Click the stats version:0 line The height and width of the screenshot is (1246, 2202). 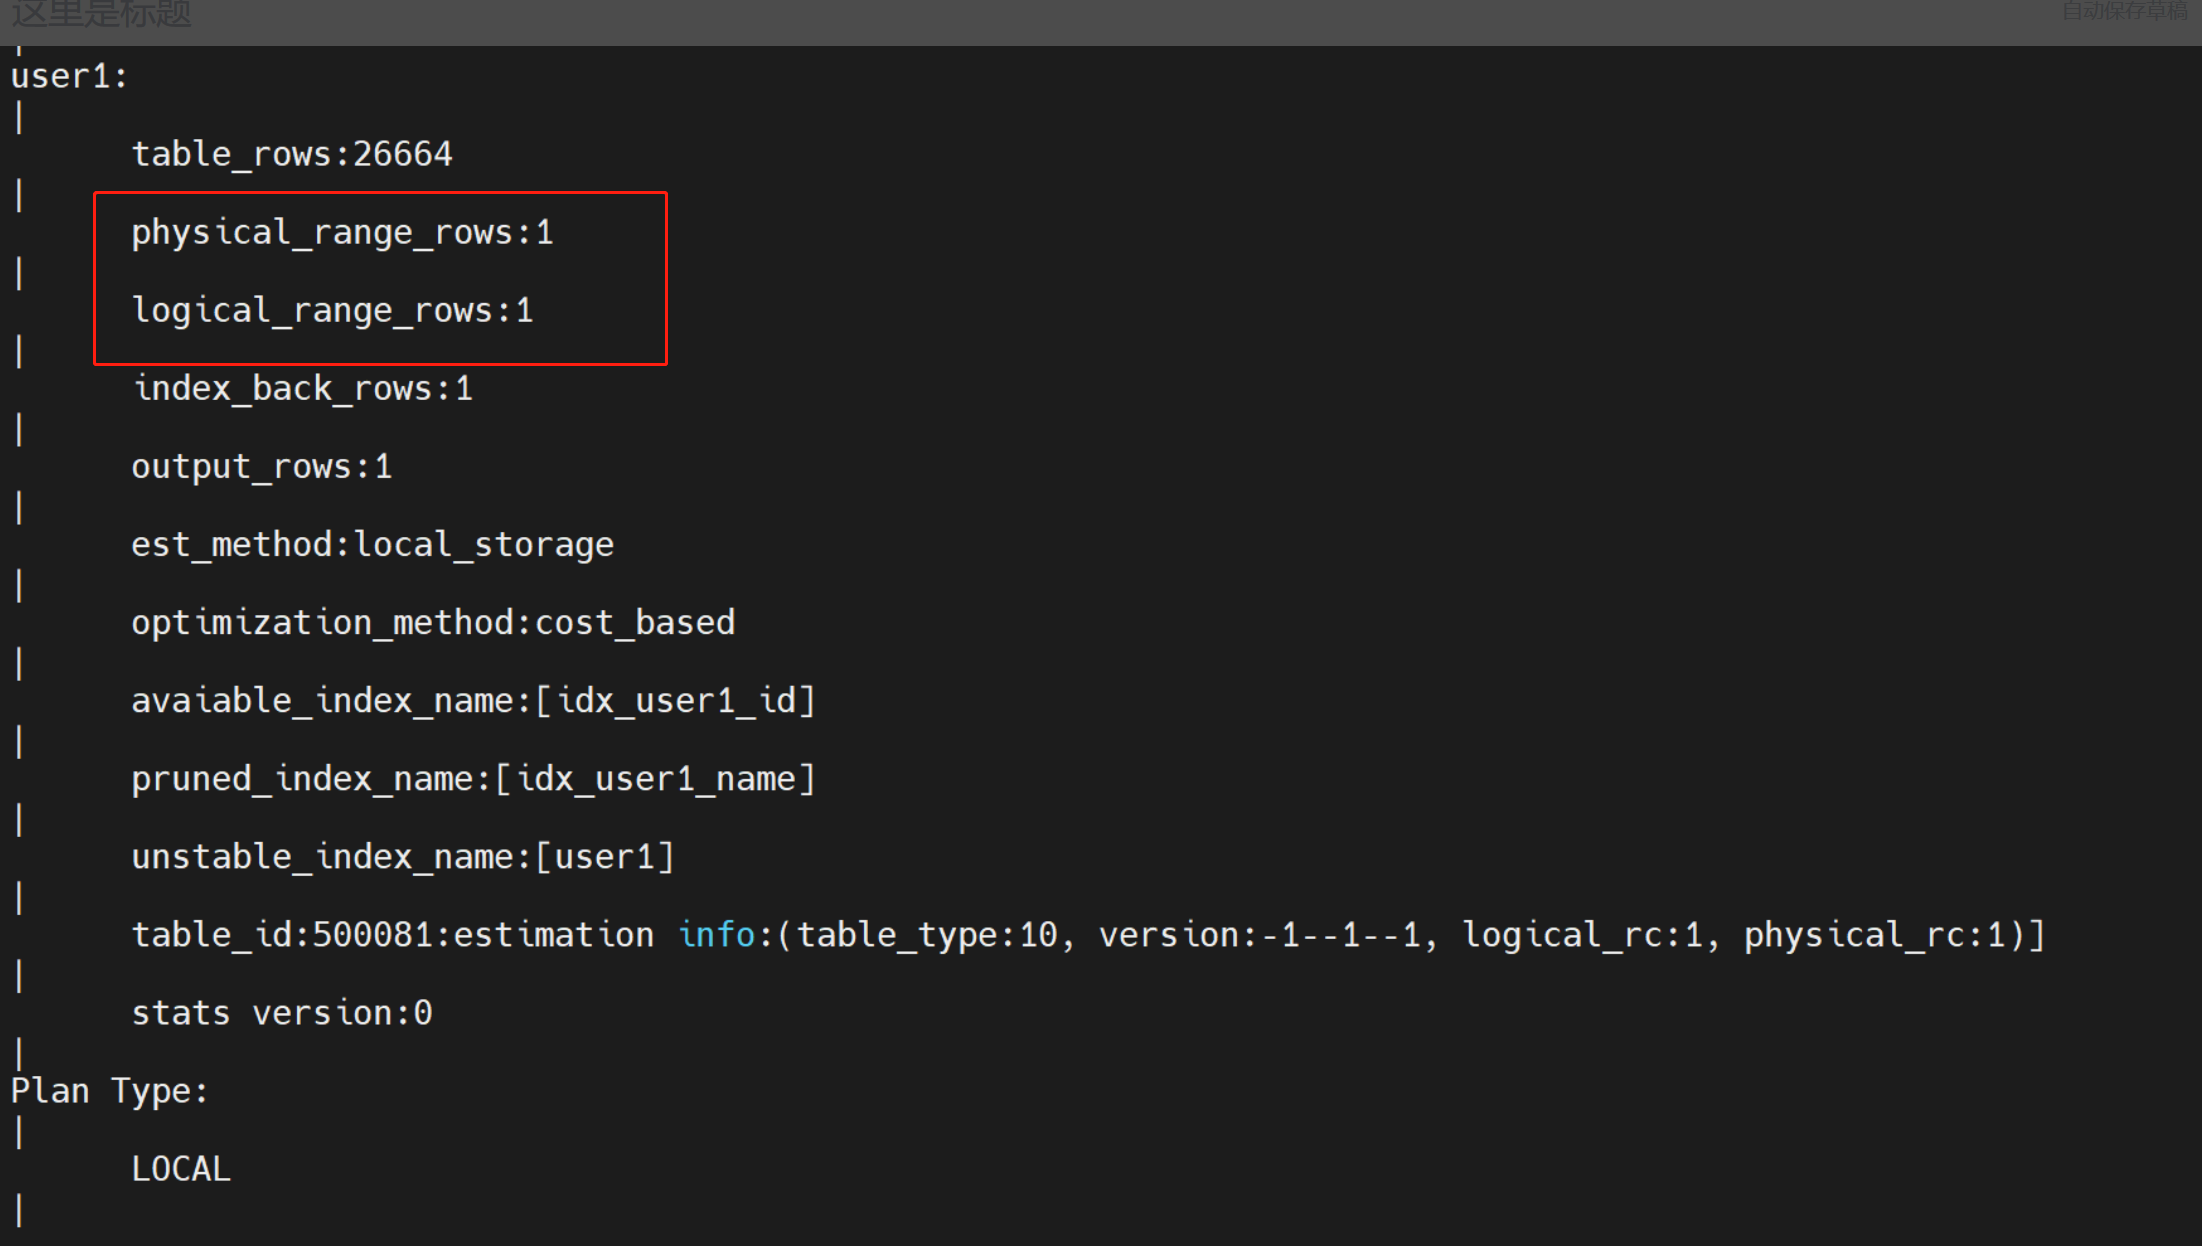pyautogui.click(x=282, y=1012)
